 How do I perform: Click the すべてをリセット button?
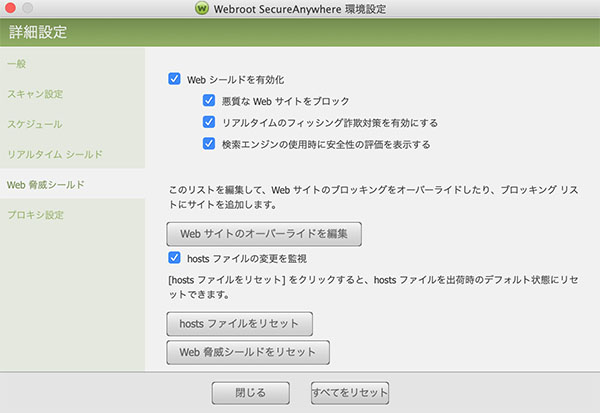pos(350,393)
